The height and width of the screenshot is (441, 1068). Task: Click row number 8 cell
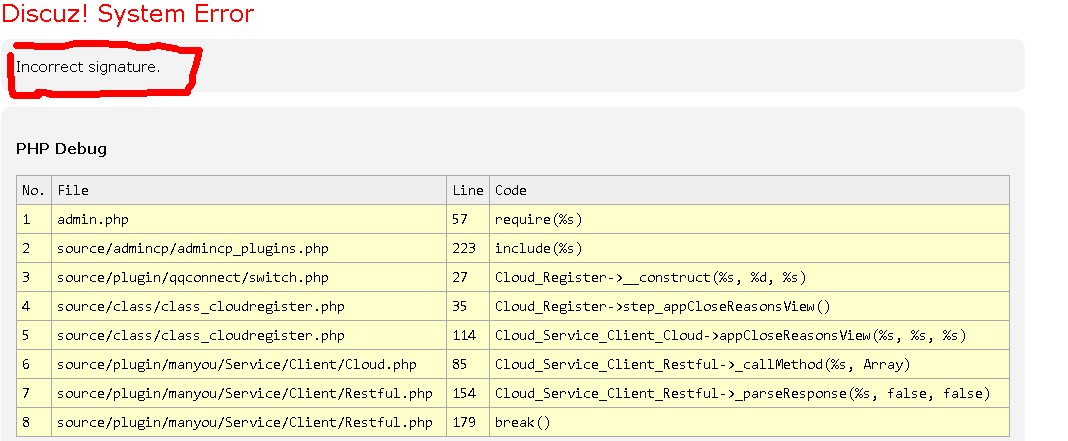tap(34, 422)
